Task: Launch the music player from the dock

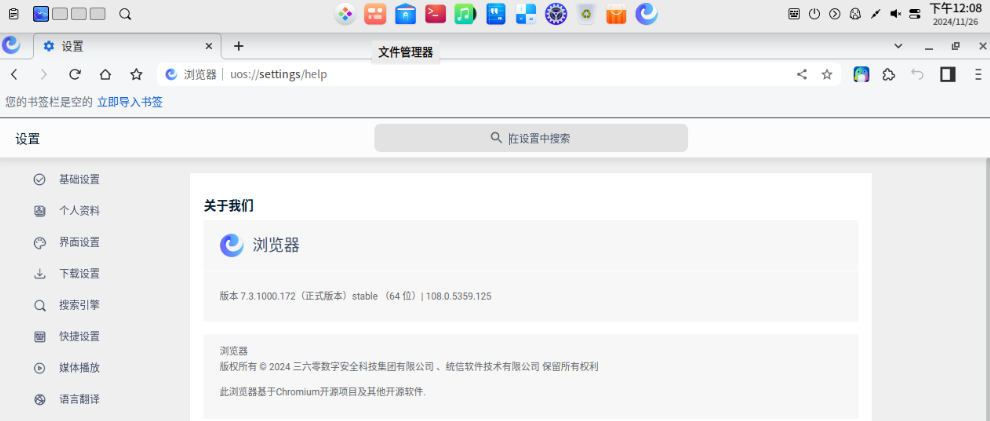Action: (x=465, y=14)
